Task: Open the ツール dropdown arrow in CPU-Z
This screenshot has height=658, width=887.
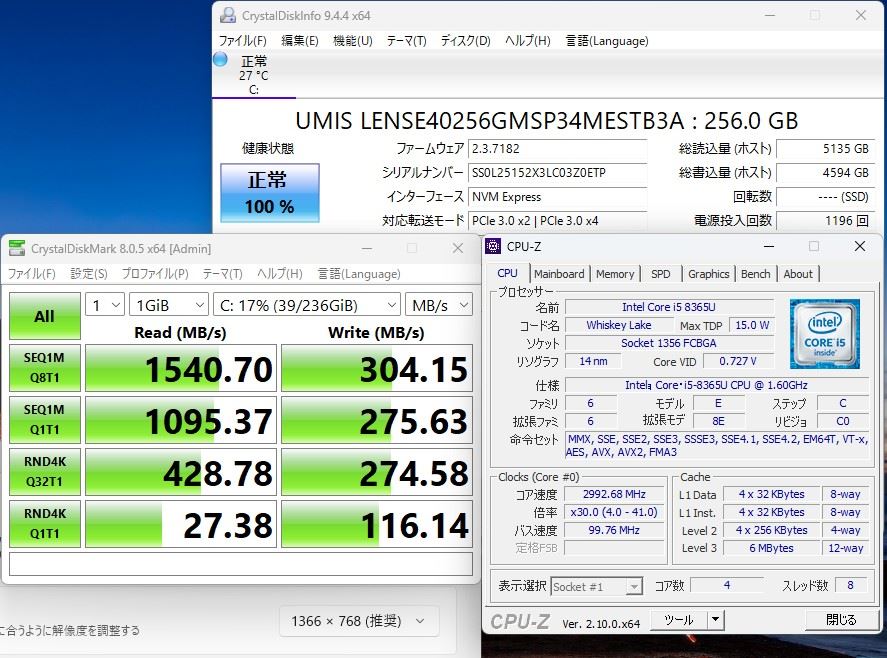Action: coord(716,620)
